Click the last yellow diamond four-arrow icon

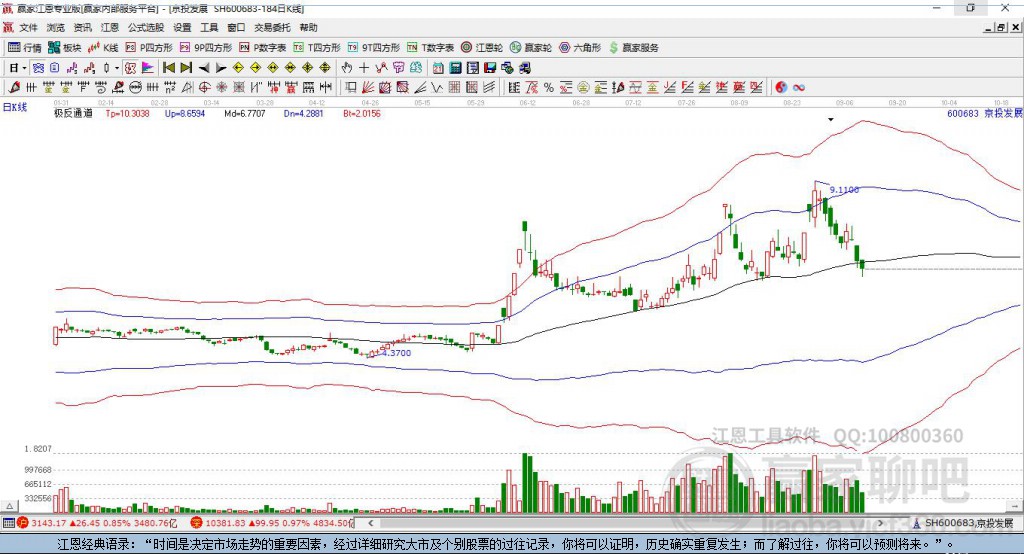coord(325,68)
